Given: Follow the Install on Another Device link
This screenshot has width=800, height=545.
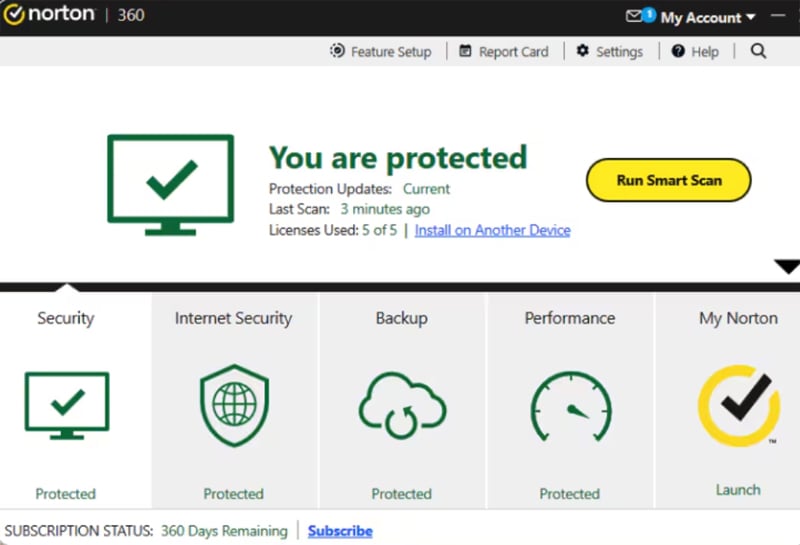Looking at the screenshot, I should point(492,230).
